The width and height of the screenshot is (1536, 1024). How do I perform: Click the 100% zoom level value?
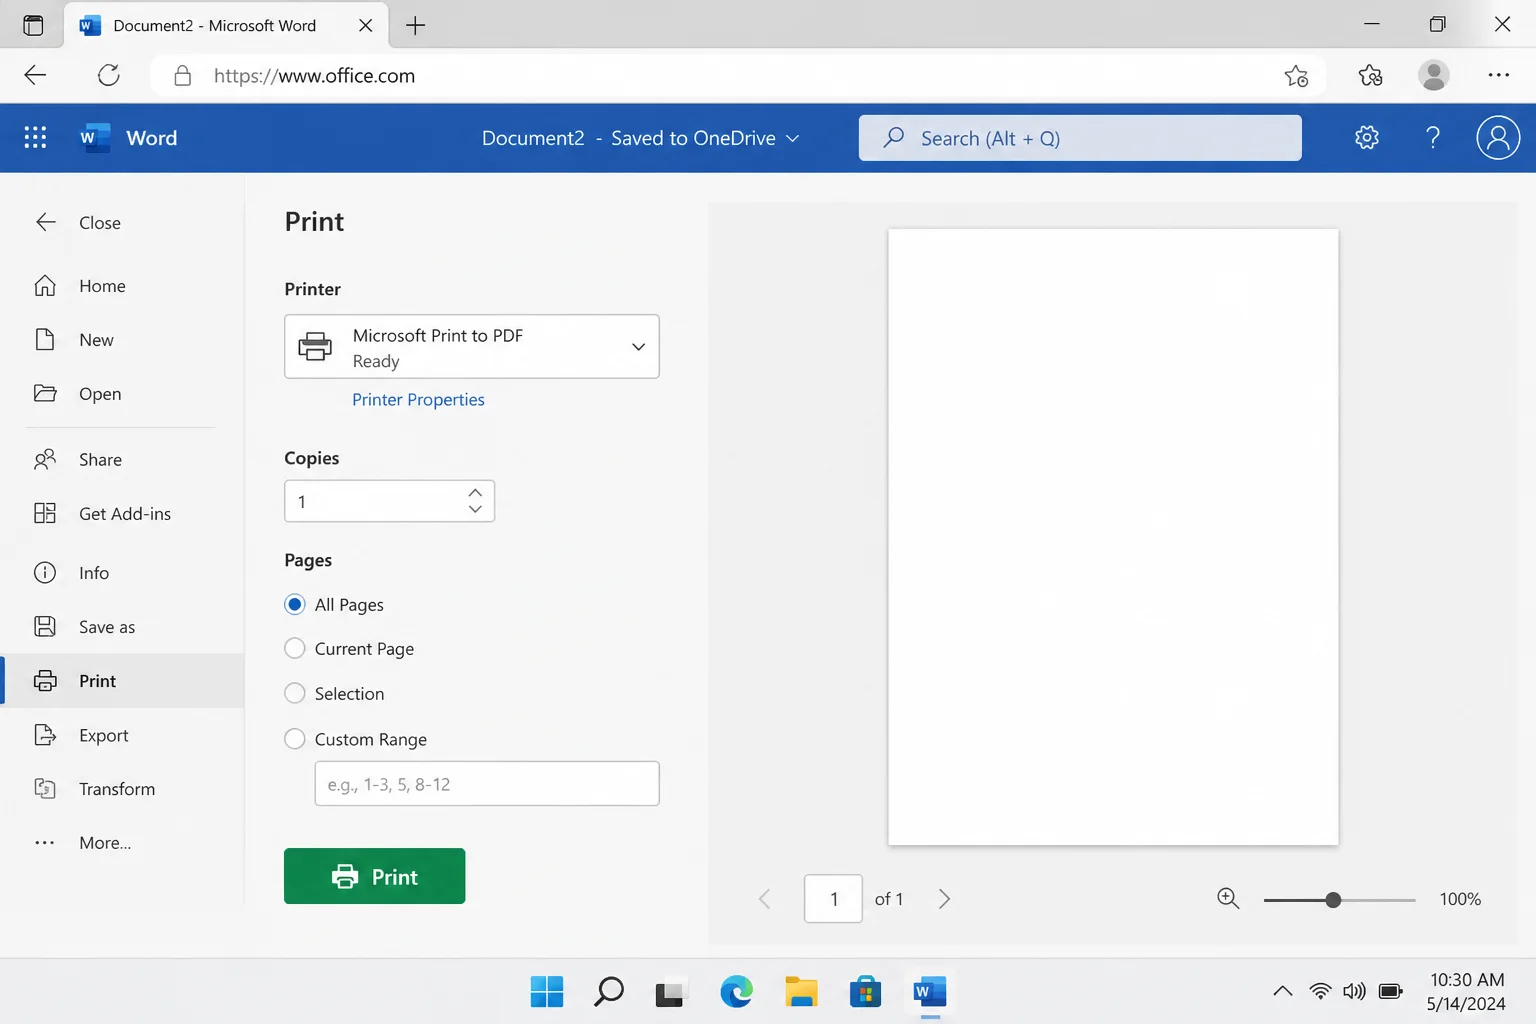click(x=1460, y=899)
